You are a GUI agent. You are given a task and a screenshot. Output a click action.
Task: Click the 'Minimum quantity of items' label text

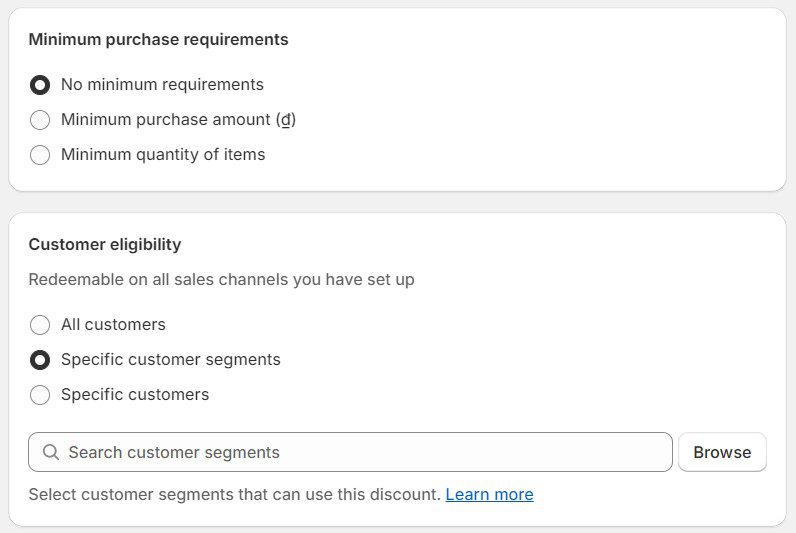[163, 155]
